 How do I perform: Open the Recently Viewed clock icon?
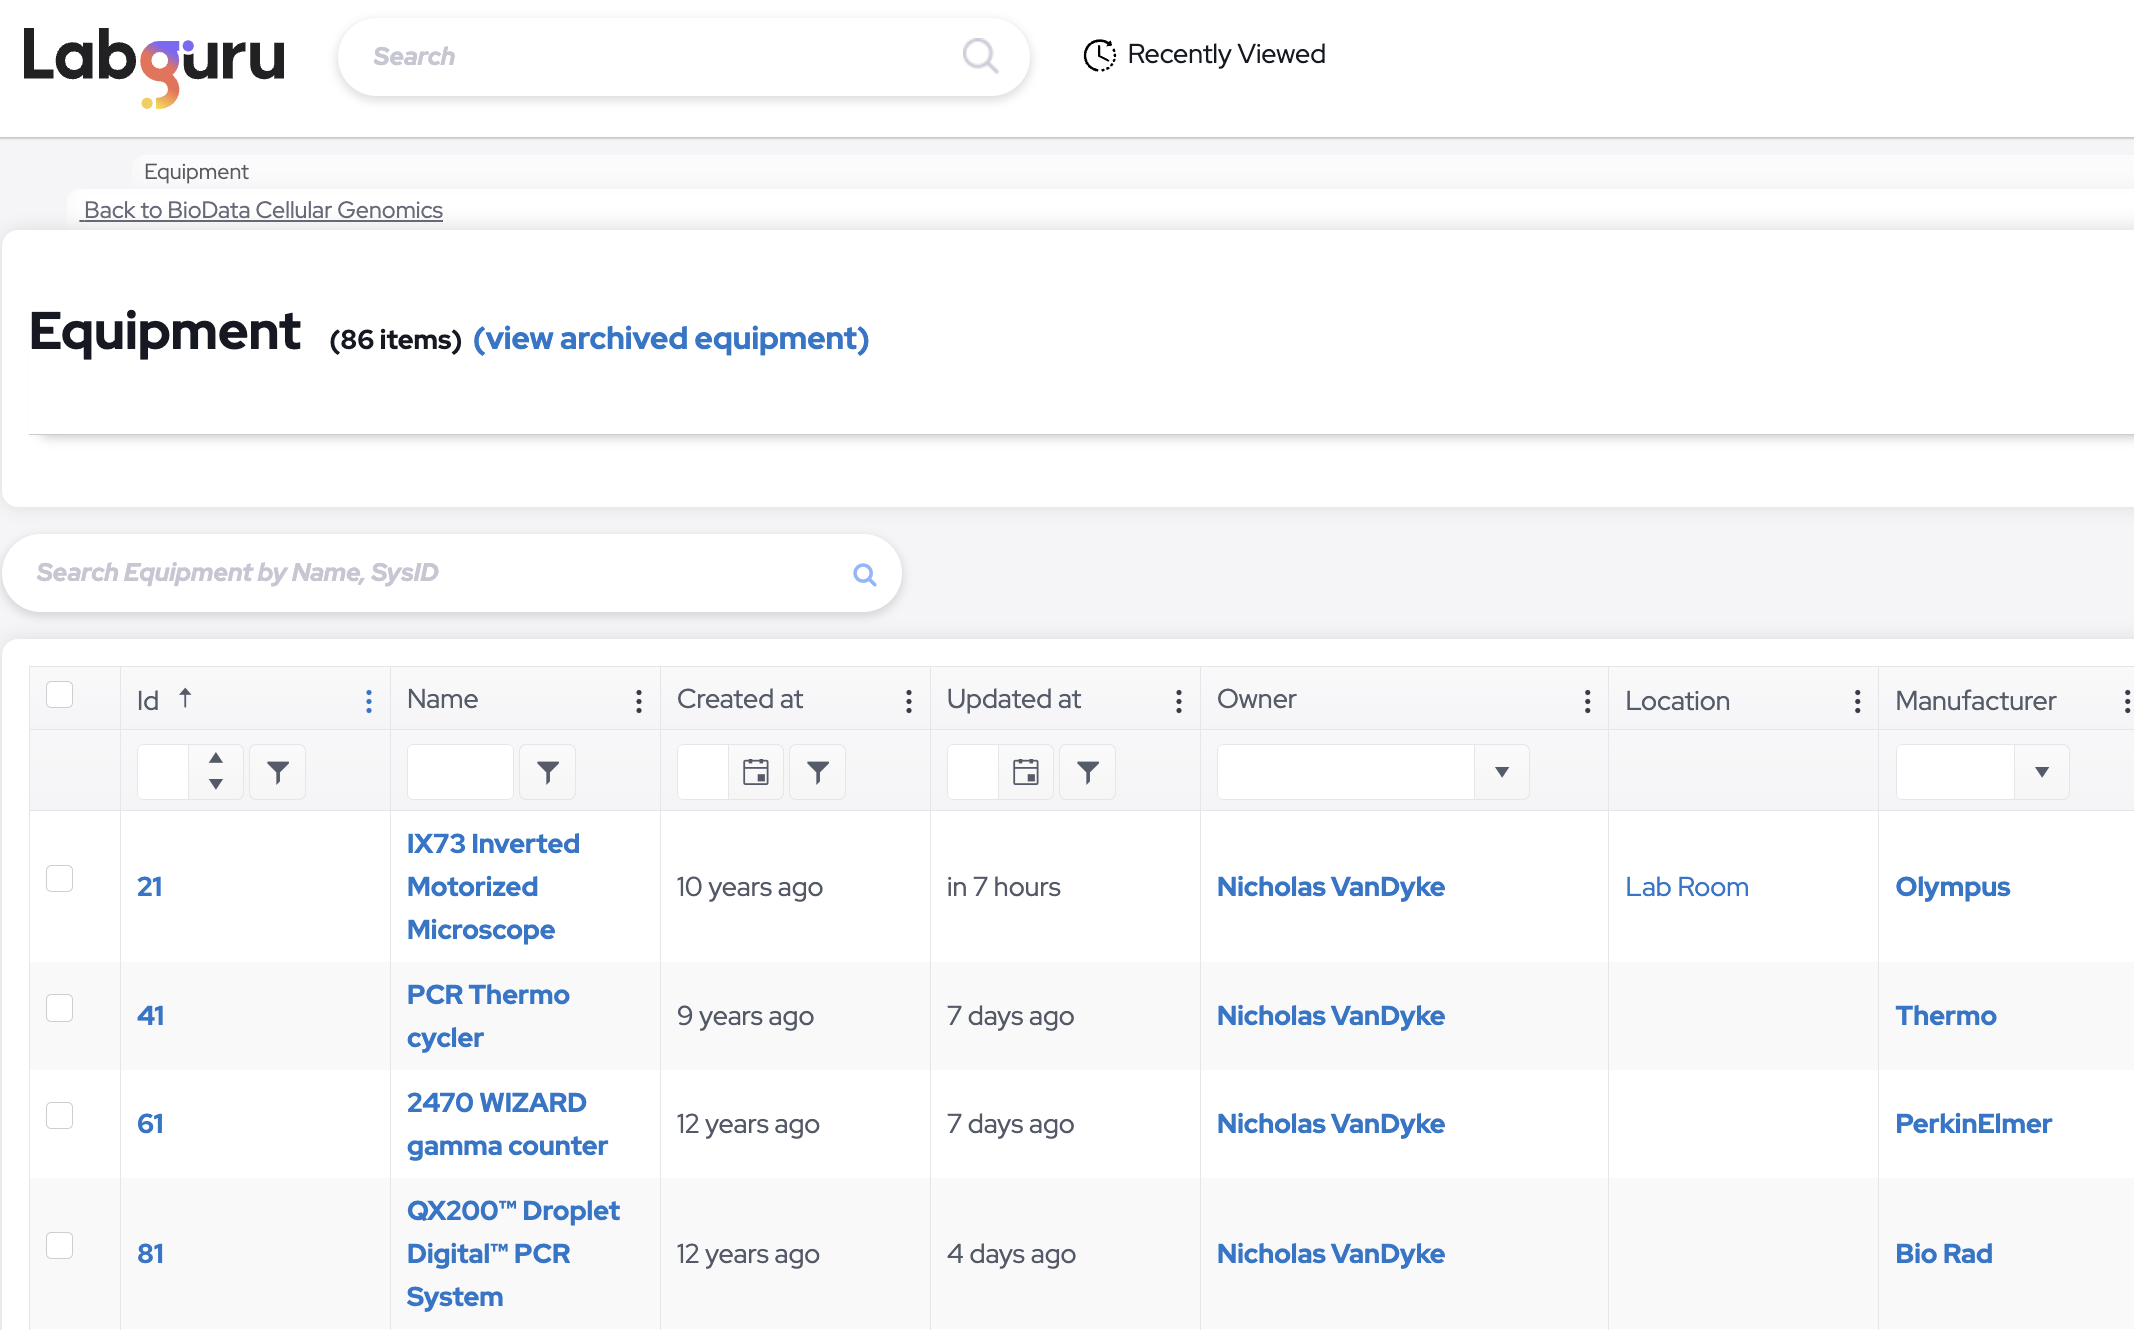coord(1099,55)
